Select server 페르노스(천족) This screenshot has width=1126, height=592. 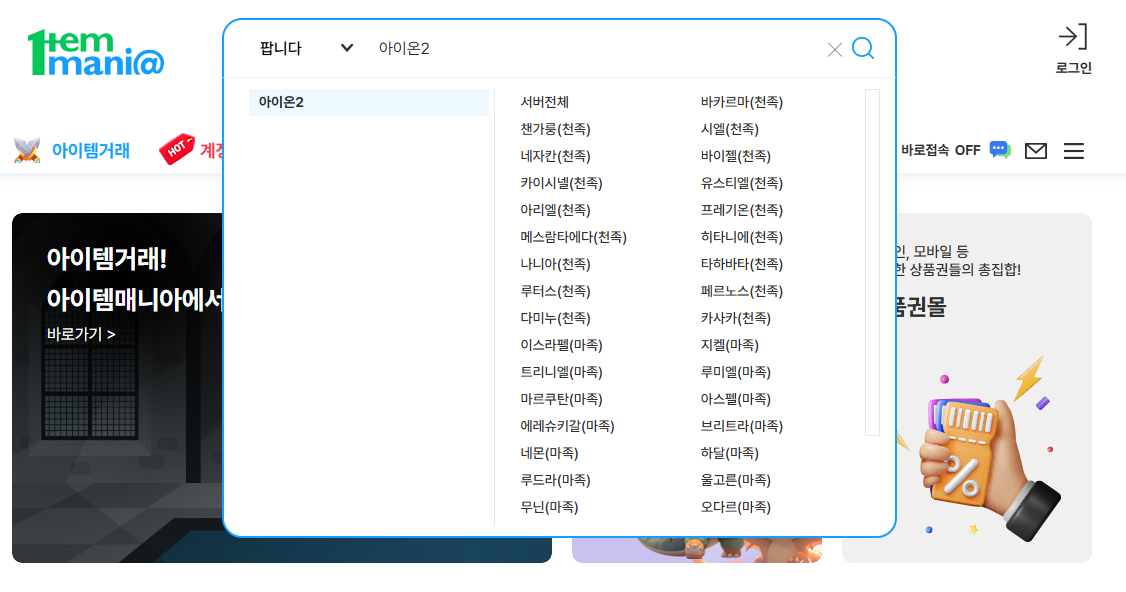pyautogui.click(x=741, y=291)
